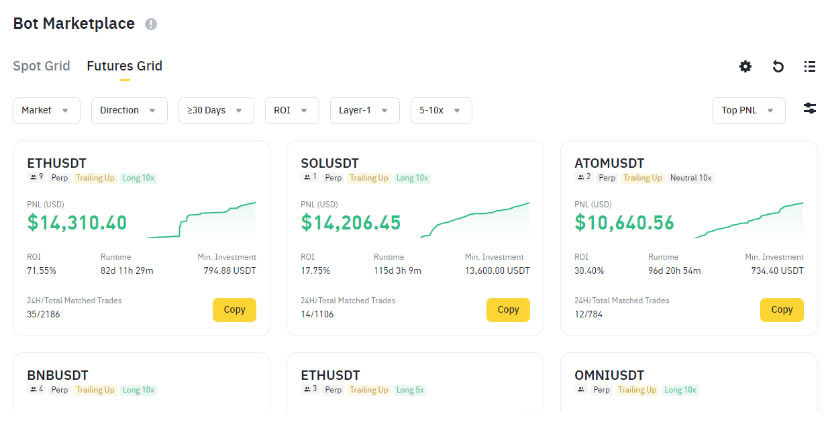Expand the Market dropdown

46,110
